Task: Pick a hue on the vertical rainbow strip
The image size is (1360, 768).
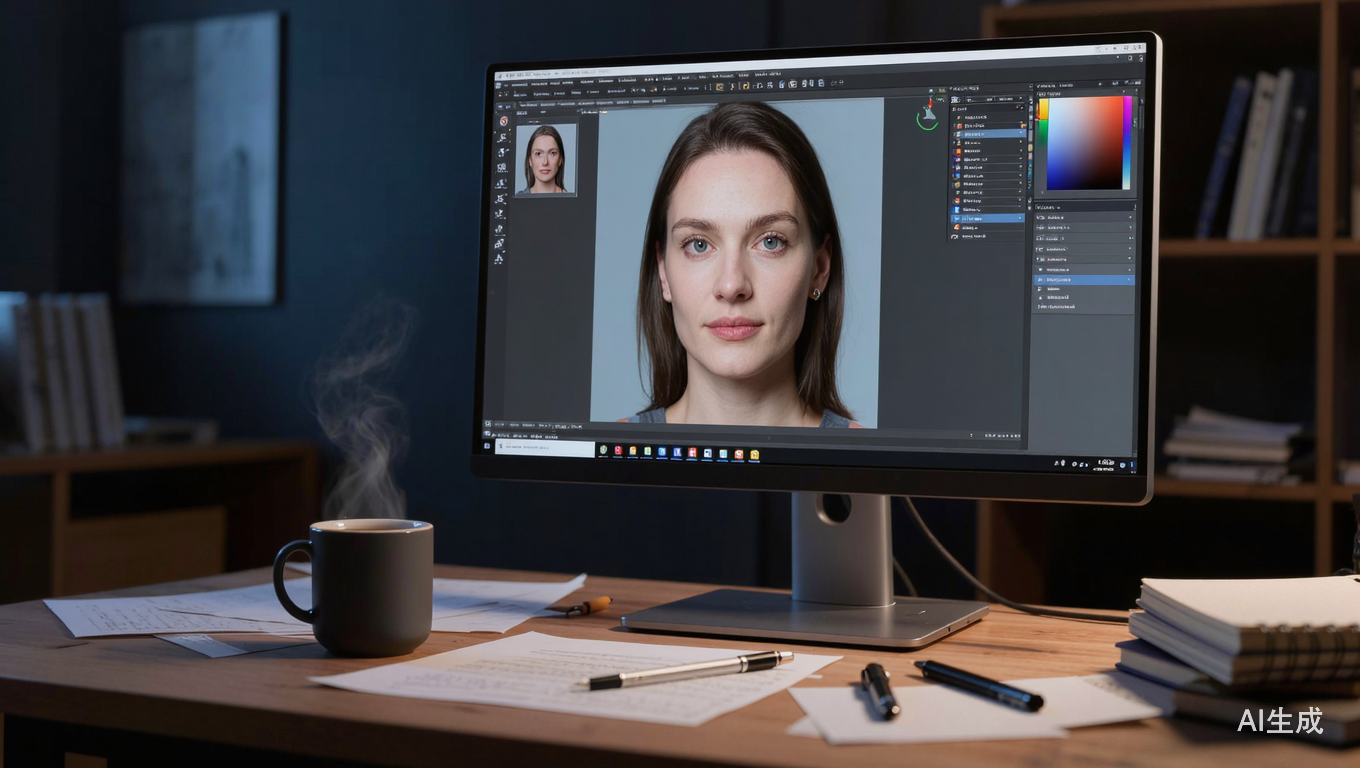Action: click(1127, 142)
